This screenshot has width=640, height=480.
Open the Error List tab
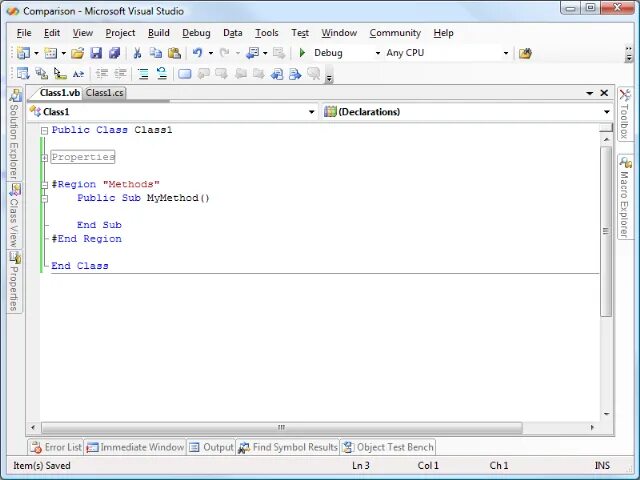tap(56, 447)
